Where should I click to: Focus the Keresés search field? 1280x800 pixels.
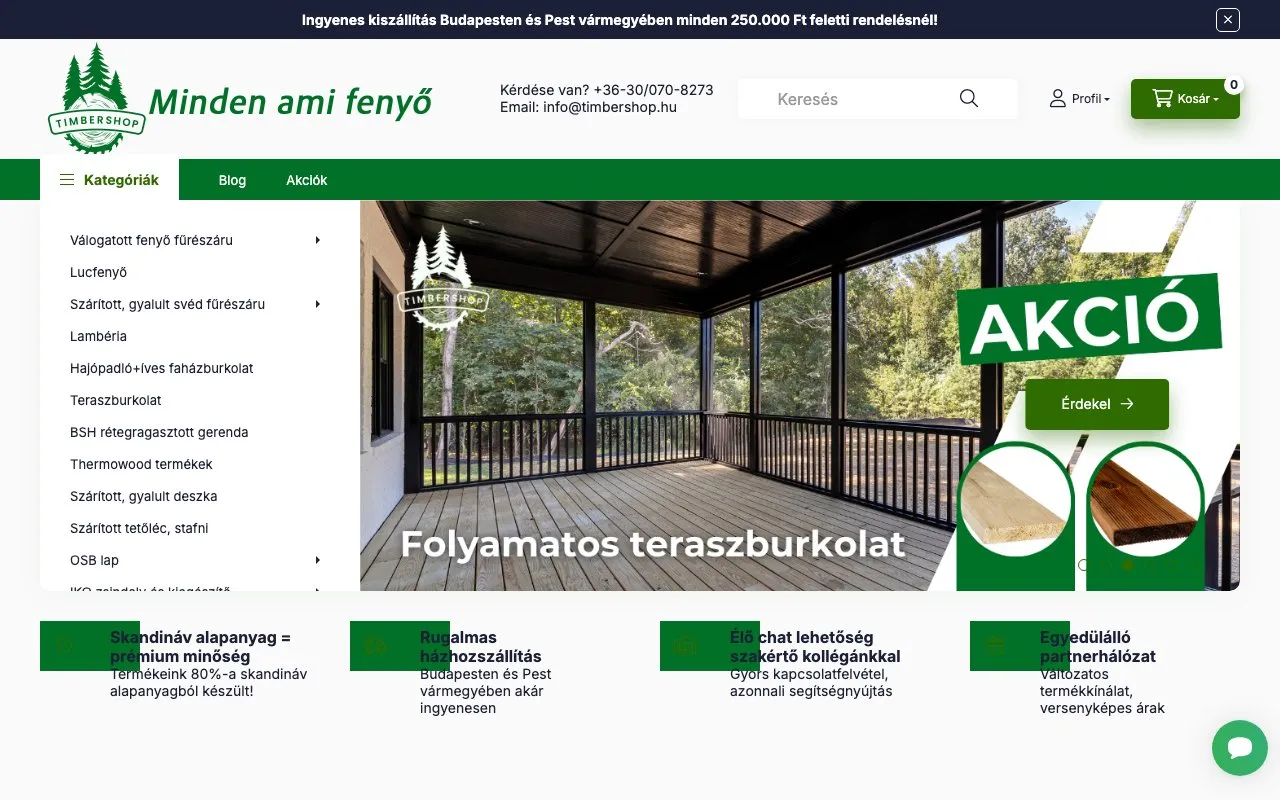click(860, 99)
